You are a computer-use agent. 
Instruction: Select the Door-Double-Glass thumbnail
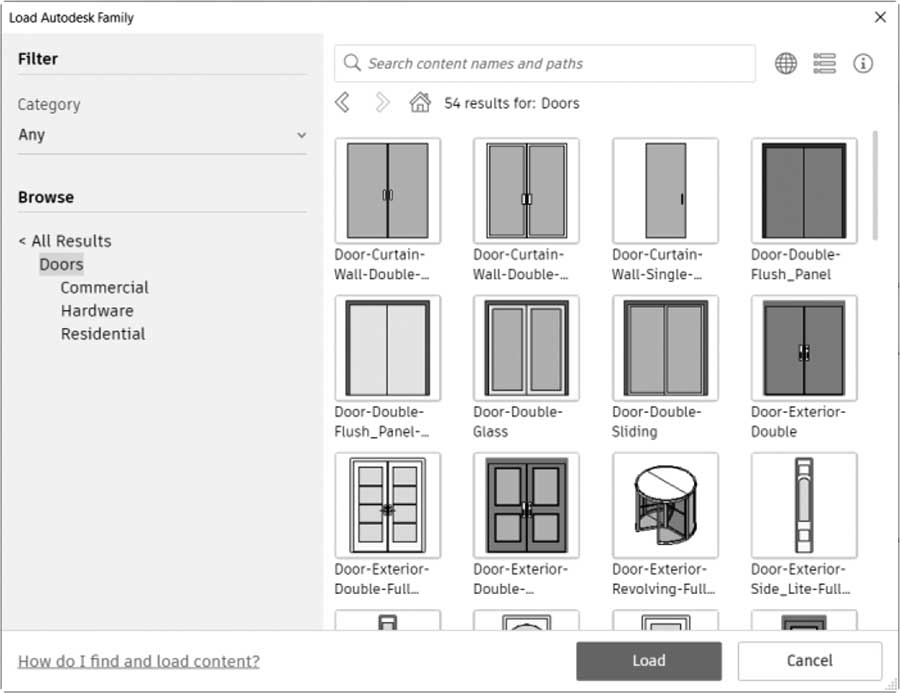tap(526, 348)
